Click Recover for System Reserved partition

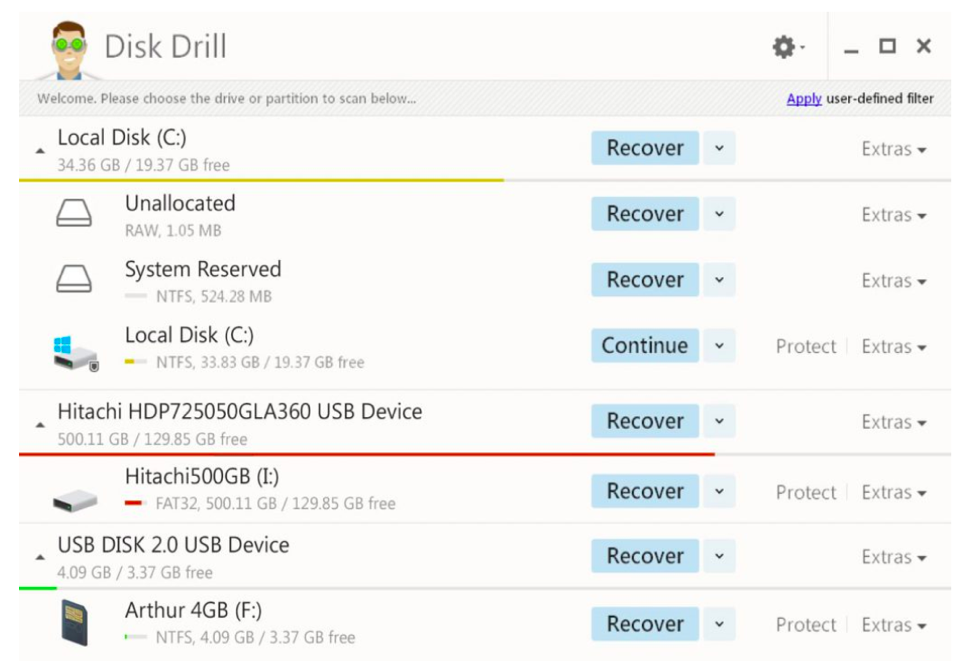[x=645, y=279]
